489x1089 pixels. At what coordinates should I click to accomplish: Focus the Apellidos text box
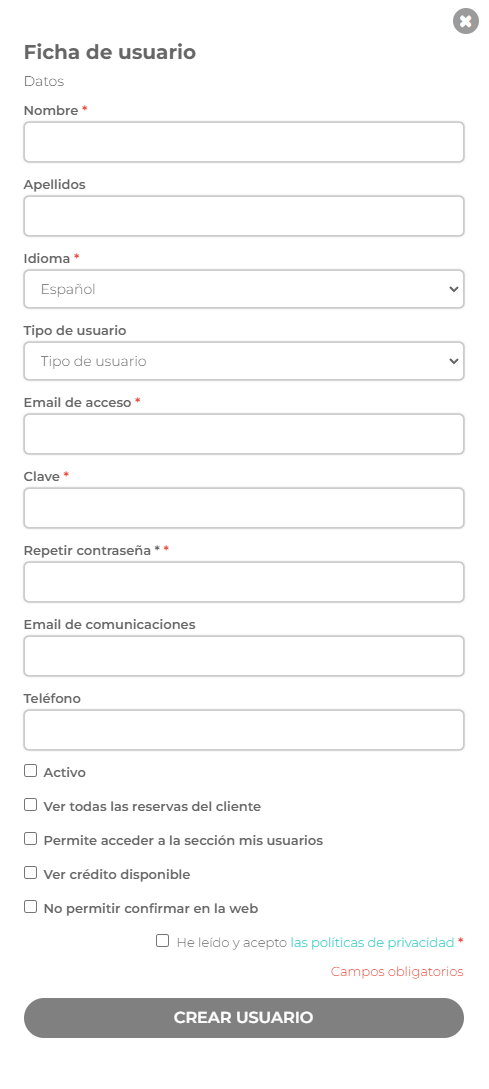click(x=244, y=216)
